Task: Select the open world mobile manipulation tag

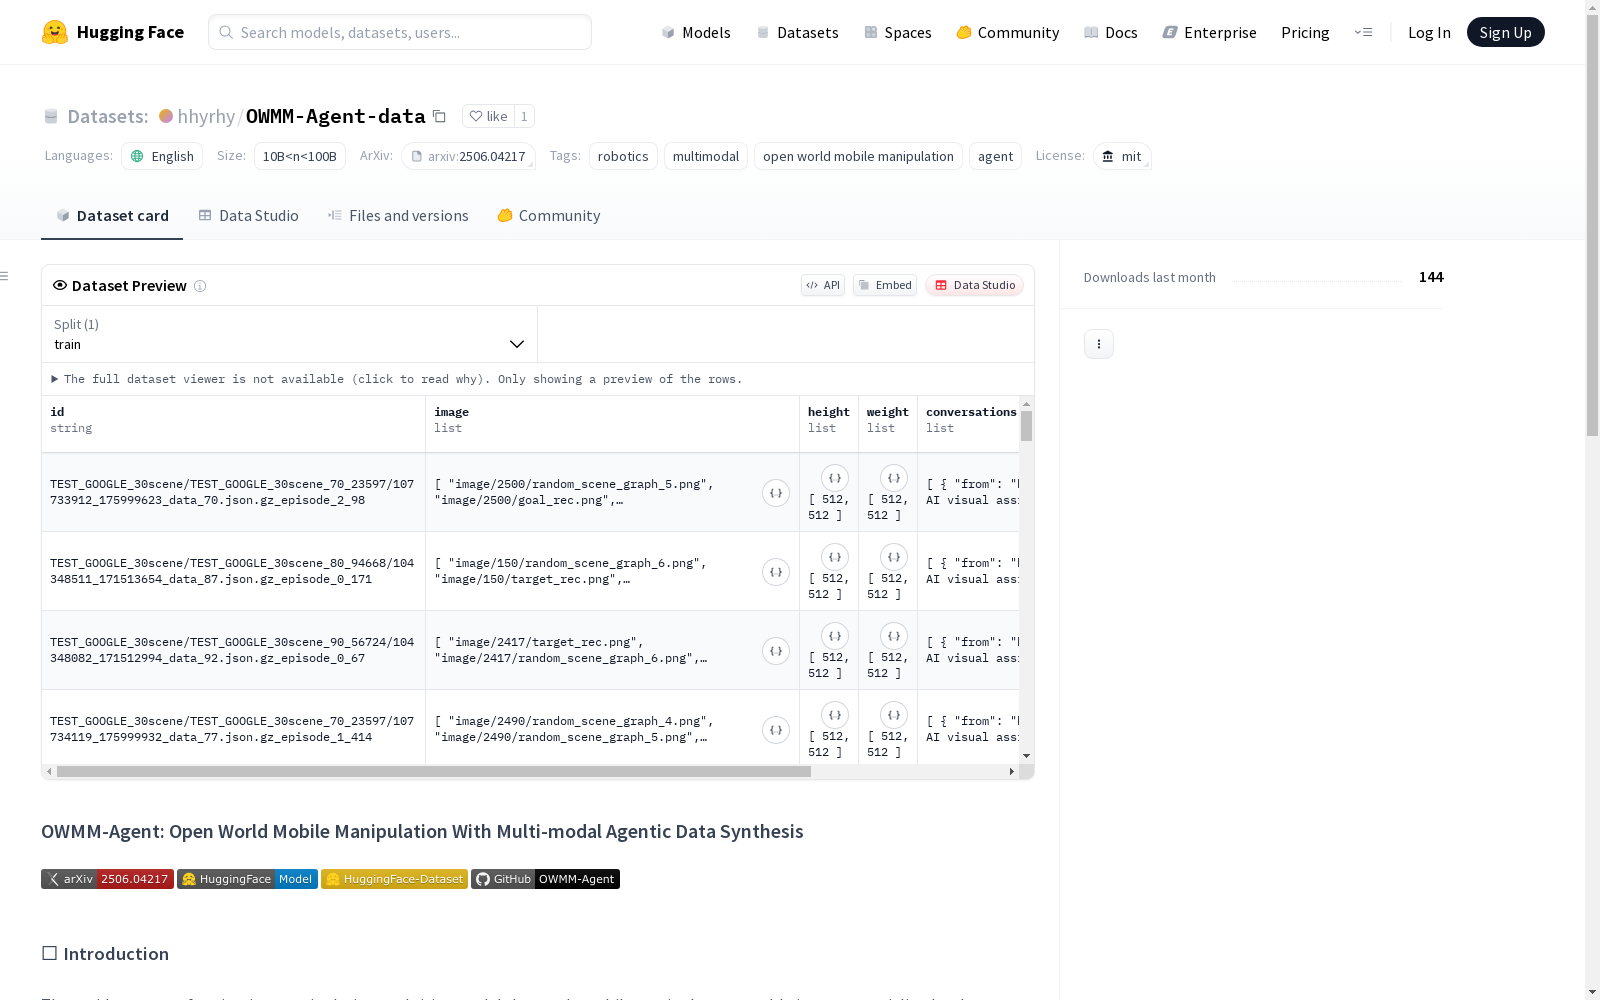Action: pos(858,156)
